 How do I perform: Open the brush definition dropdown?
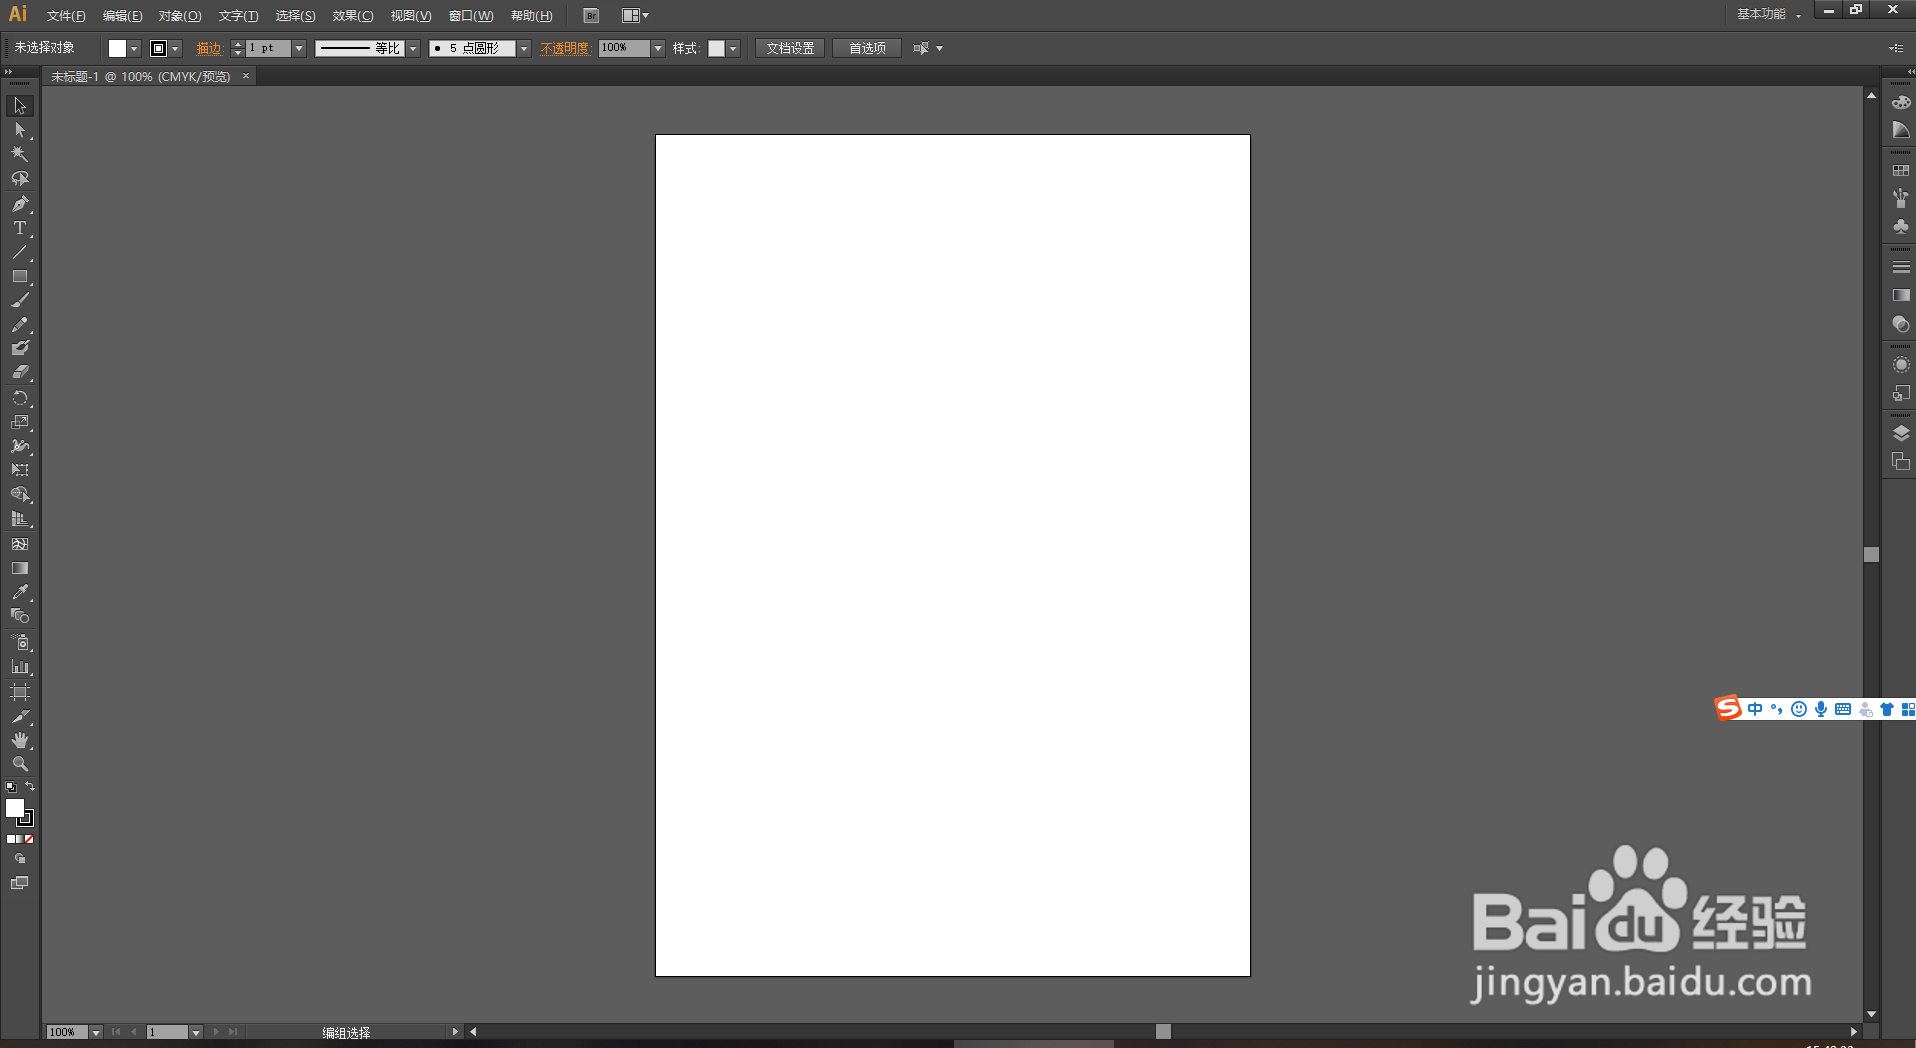point(524,48)
